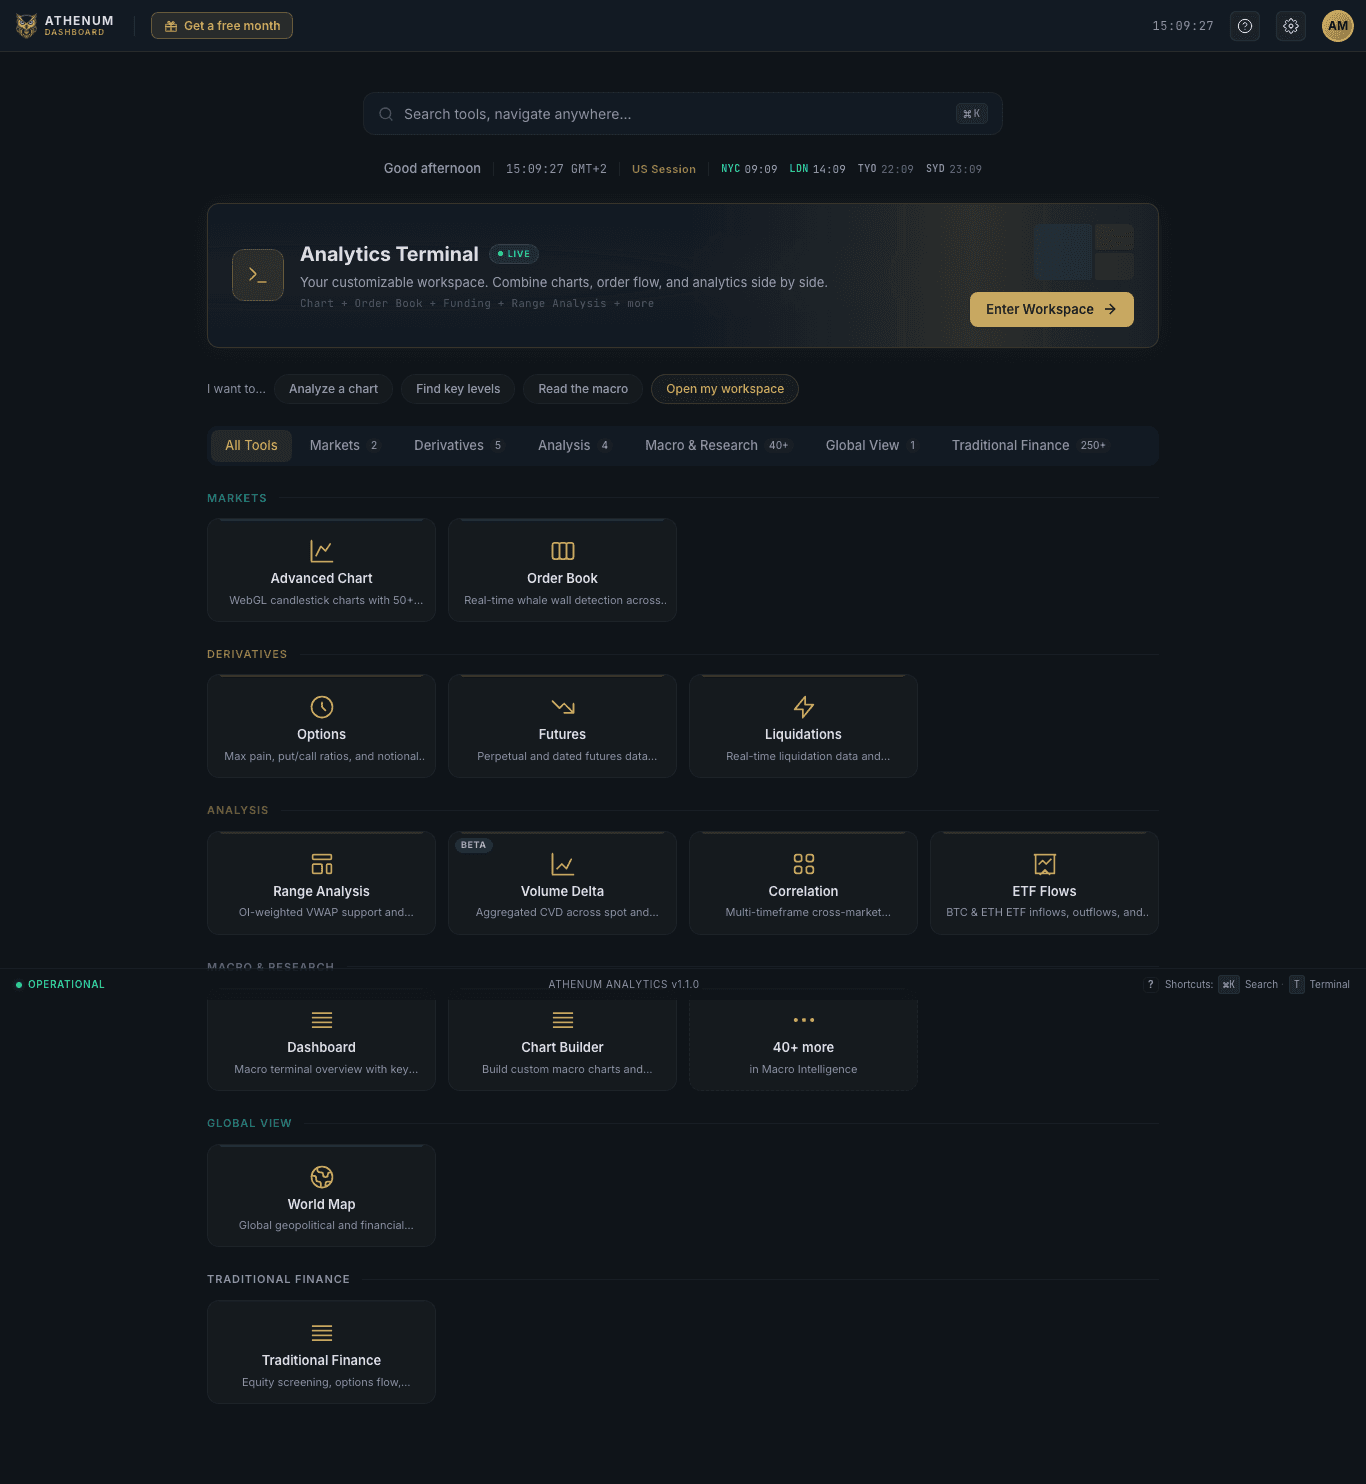Click the Traditional Finance lines icon
Viewport: 1366px width, 1484px height.
click(x=322, y=1333)
